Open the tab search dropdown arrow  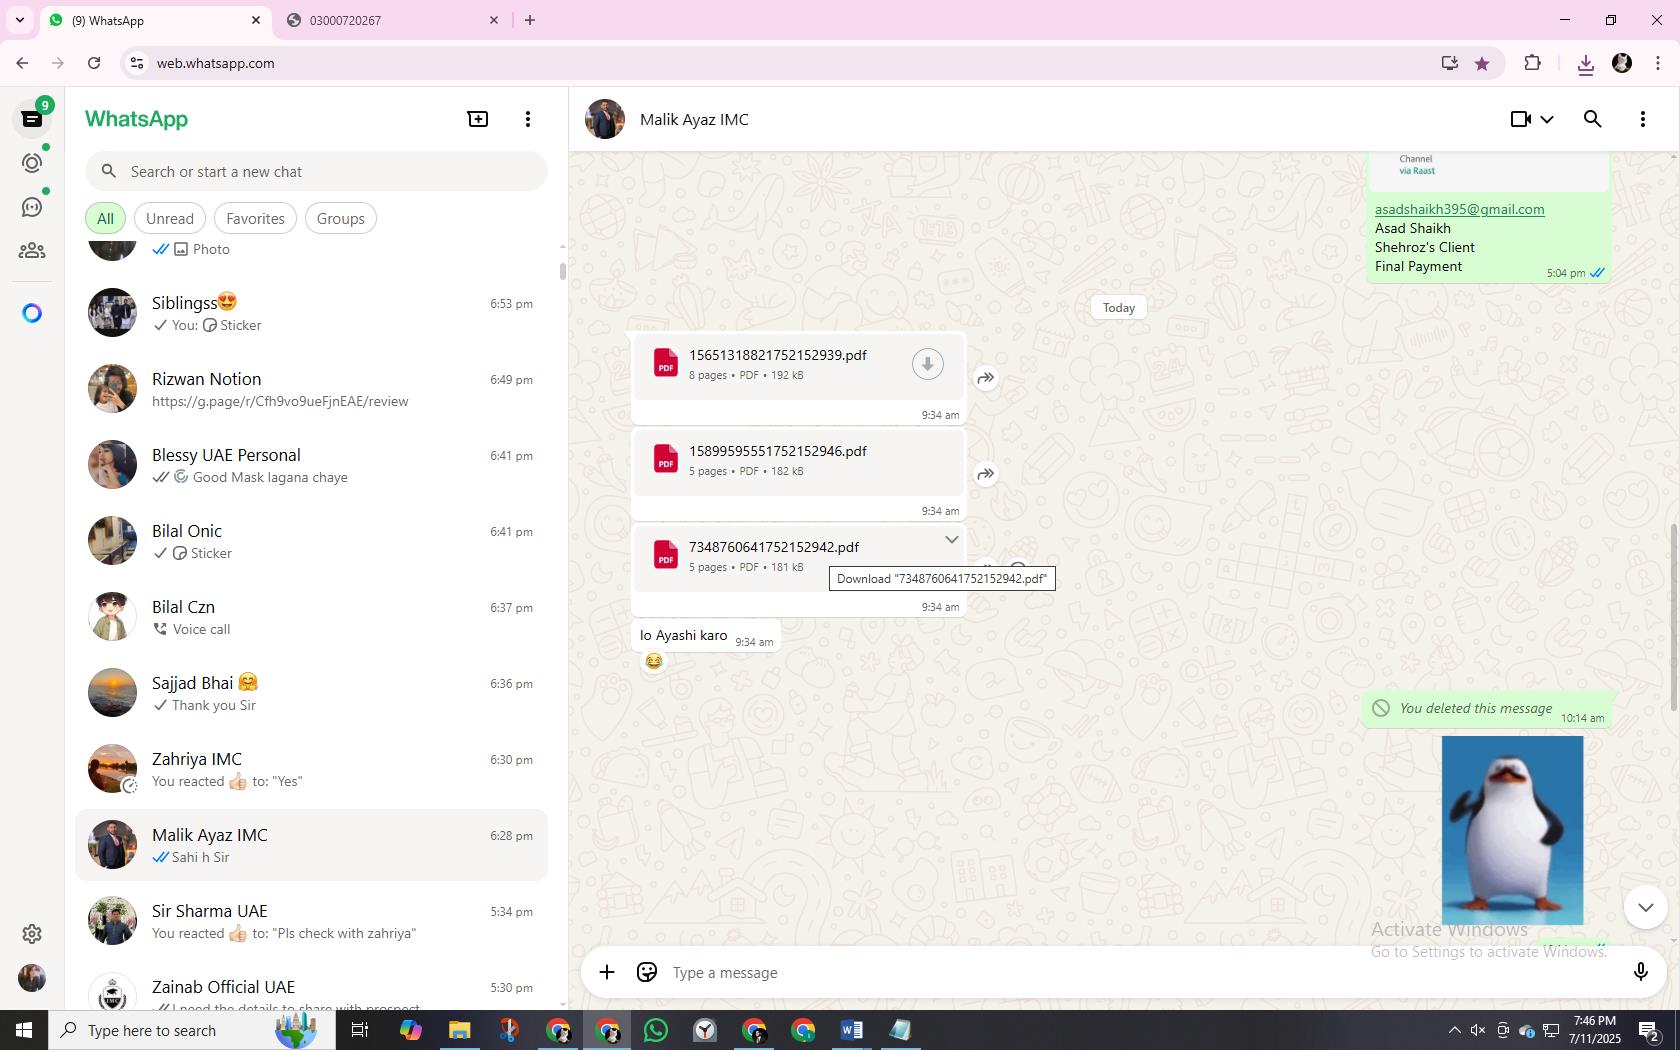19,20
